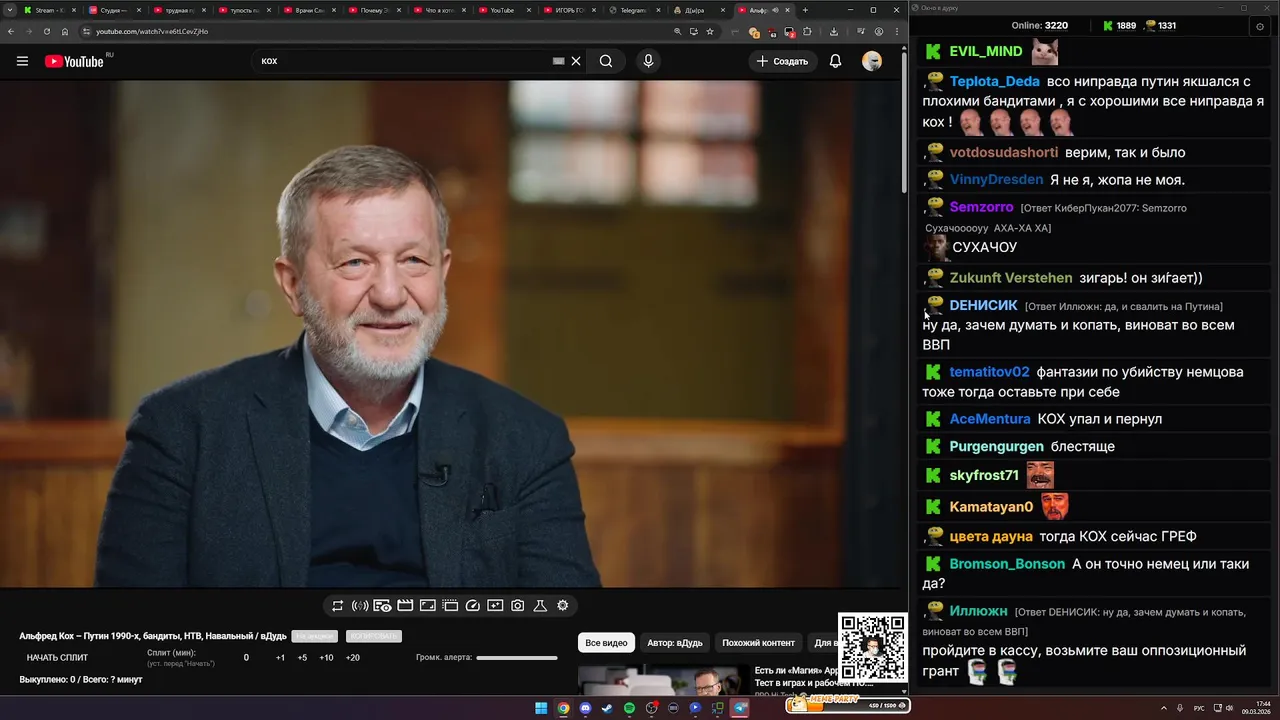The height and width of the screenshot is (720, 1280).
Task: Click username 'AceMentura' in chat
Action: (990, 419)
